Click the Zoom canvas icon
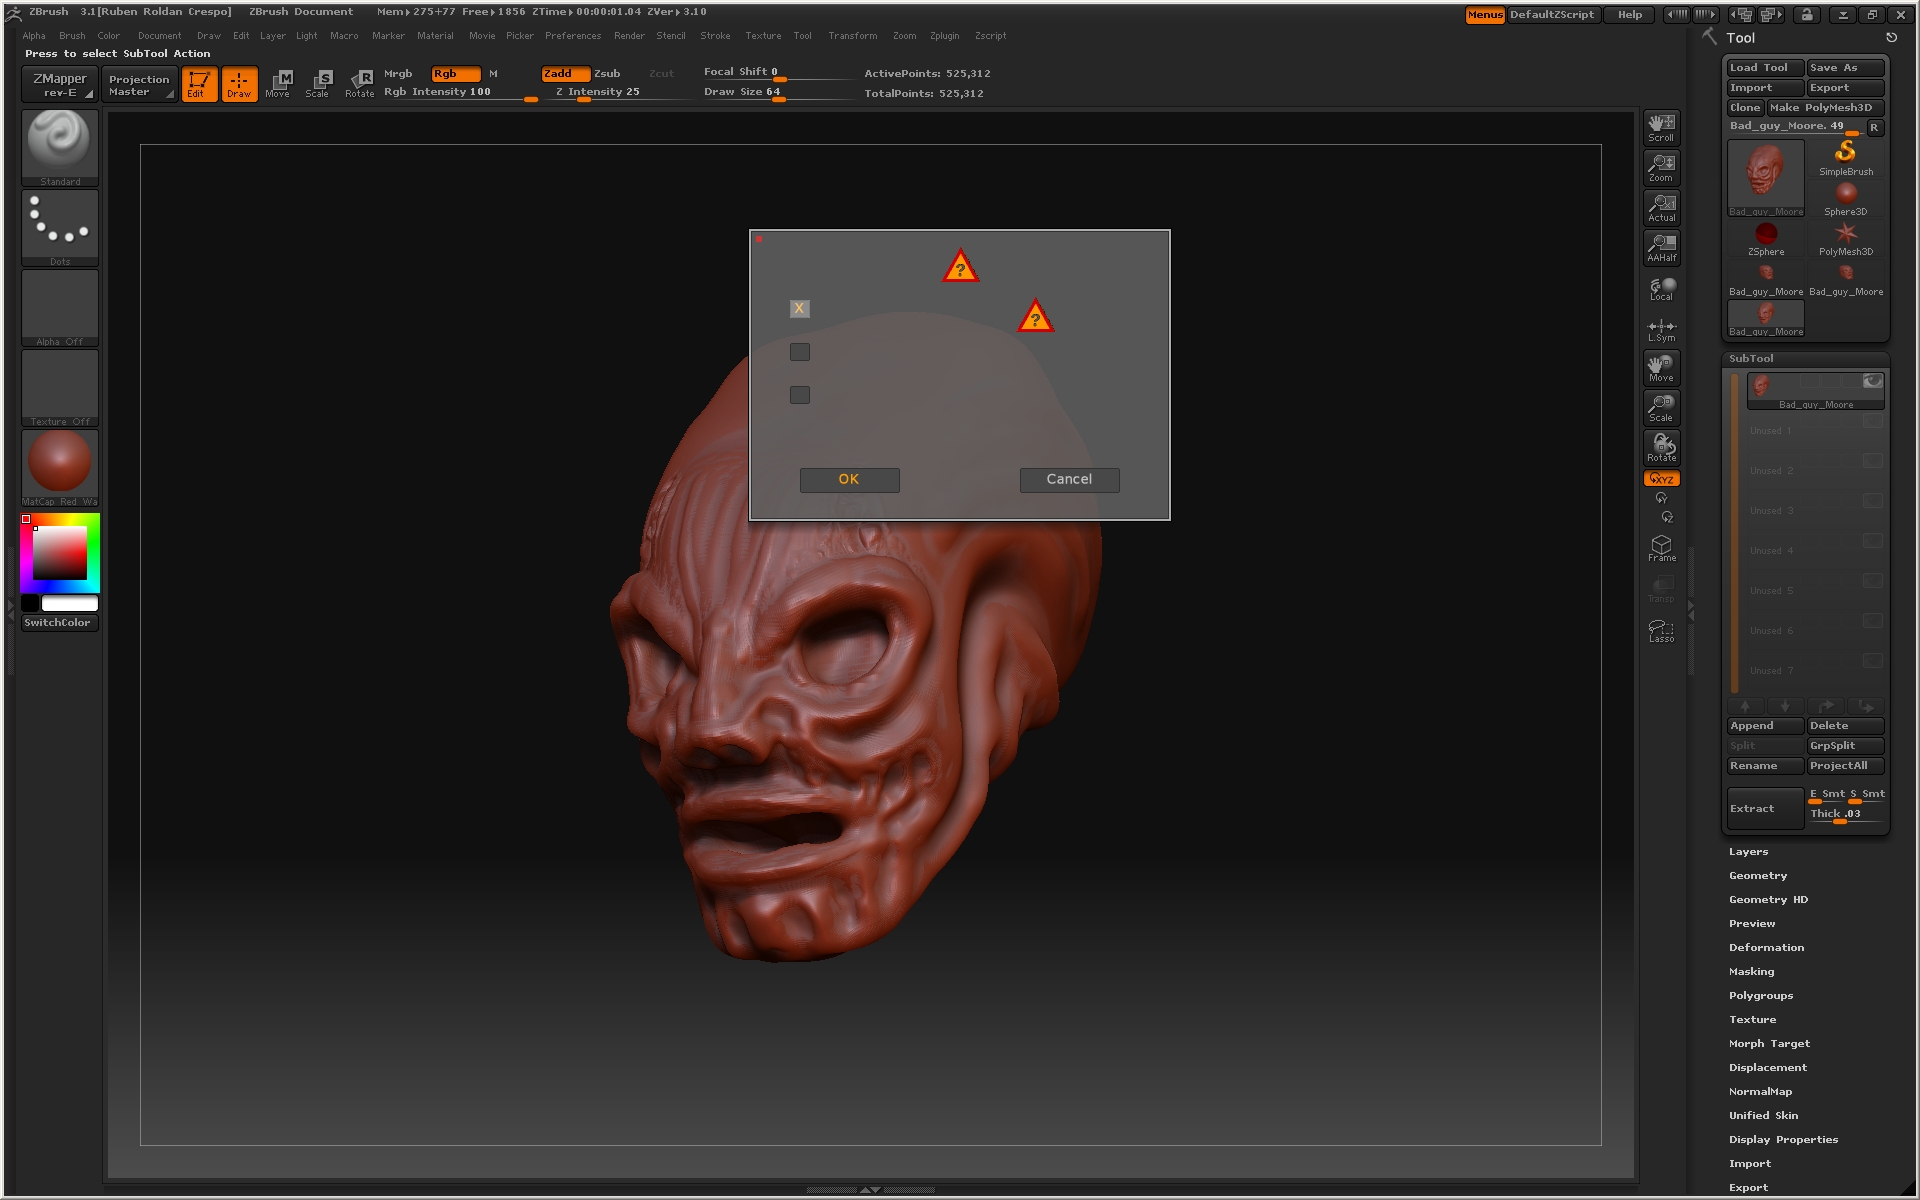The width and height of the screenshot is (1920, 1200). tap(1661, 167)
